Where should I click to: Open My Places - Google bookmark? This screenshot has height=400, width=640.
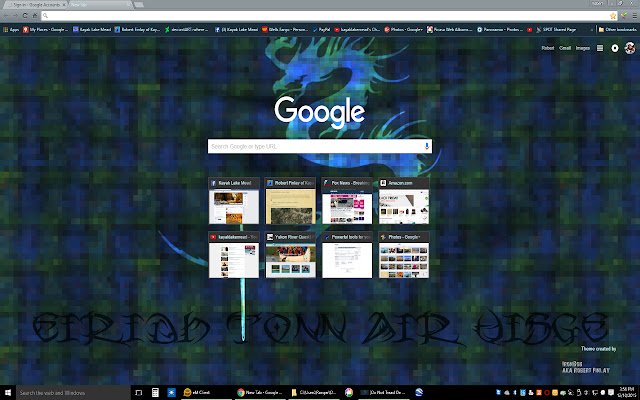45,29
